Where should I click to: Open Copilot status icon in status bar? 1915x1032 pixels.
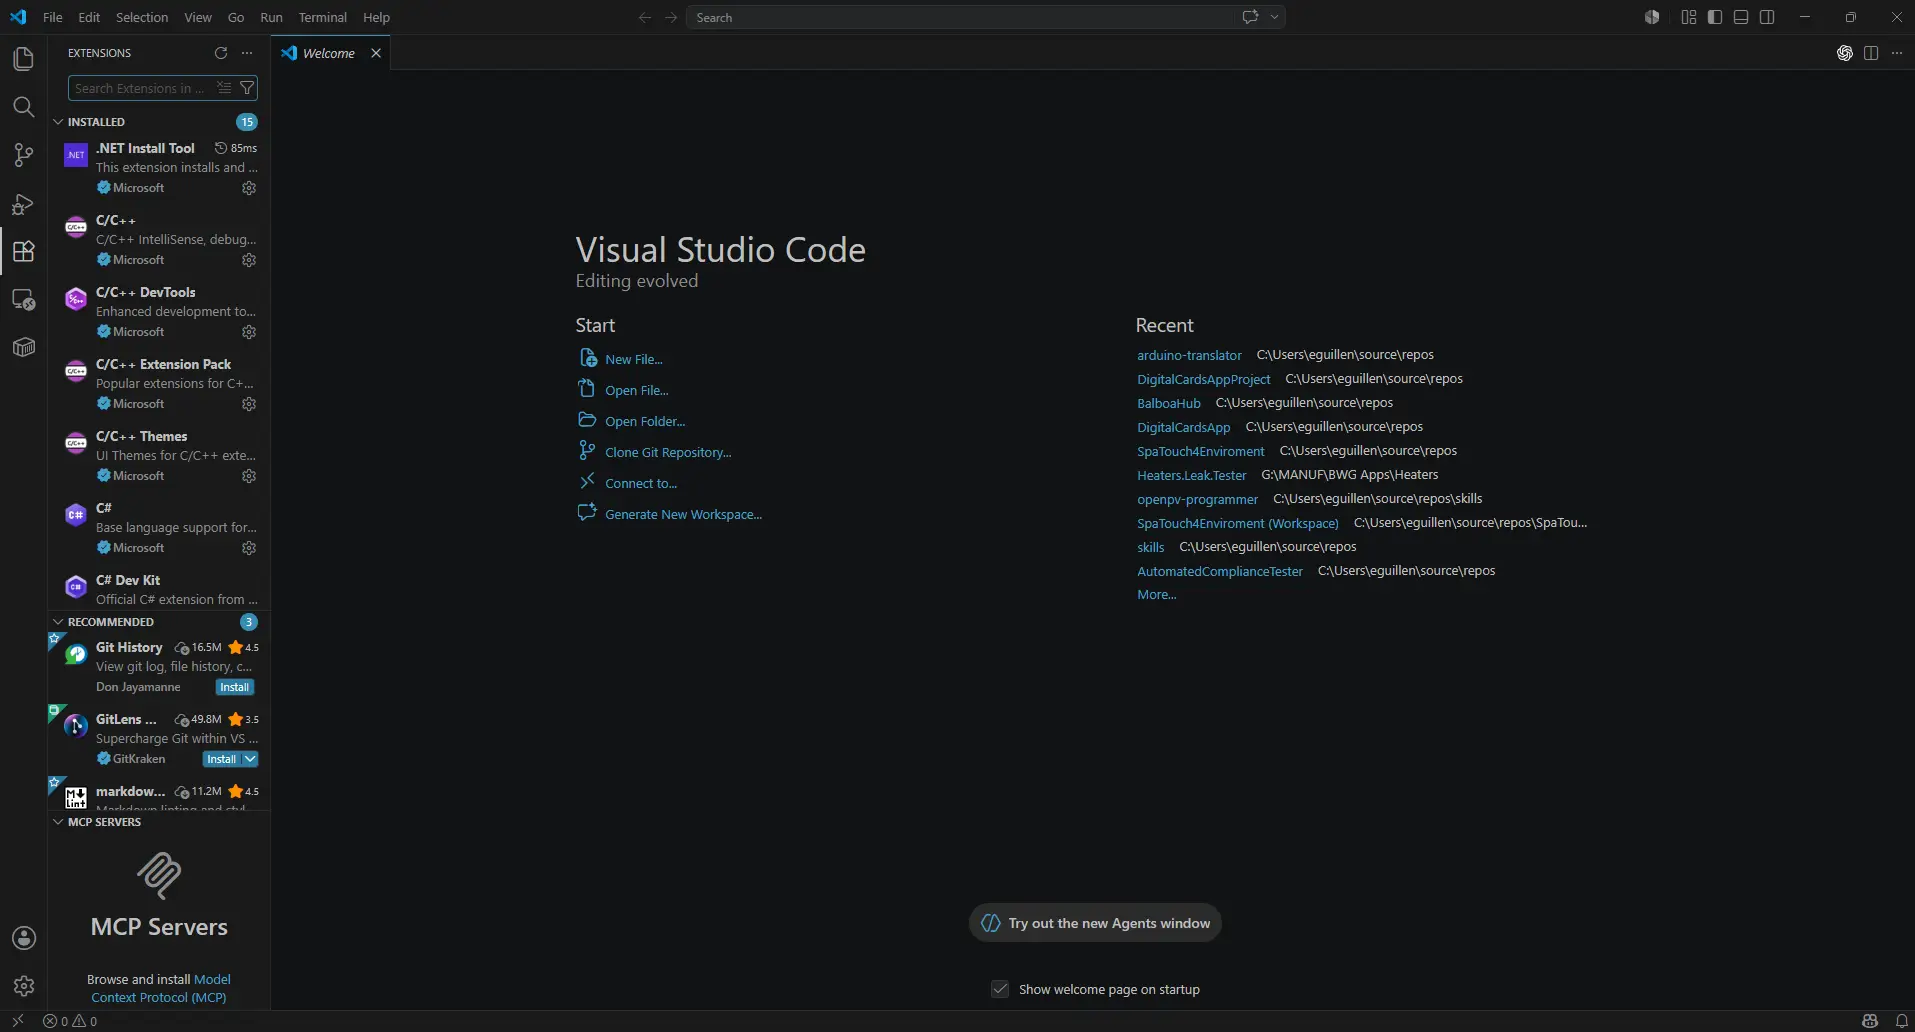click(x=1870, y=1021)
